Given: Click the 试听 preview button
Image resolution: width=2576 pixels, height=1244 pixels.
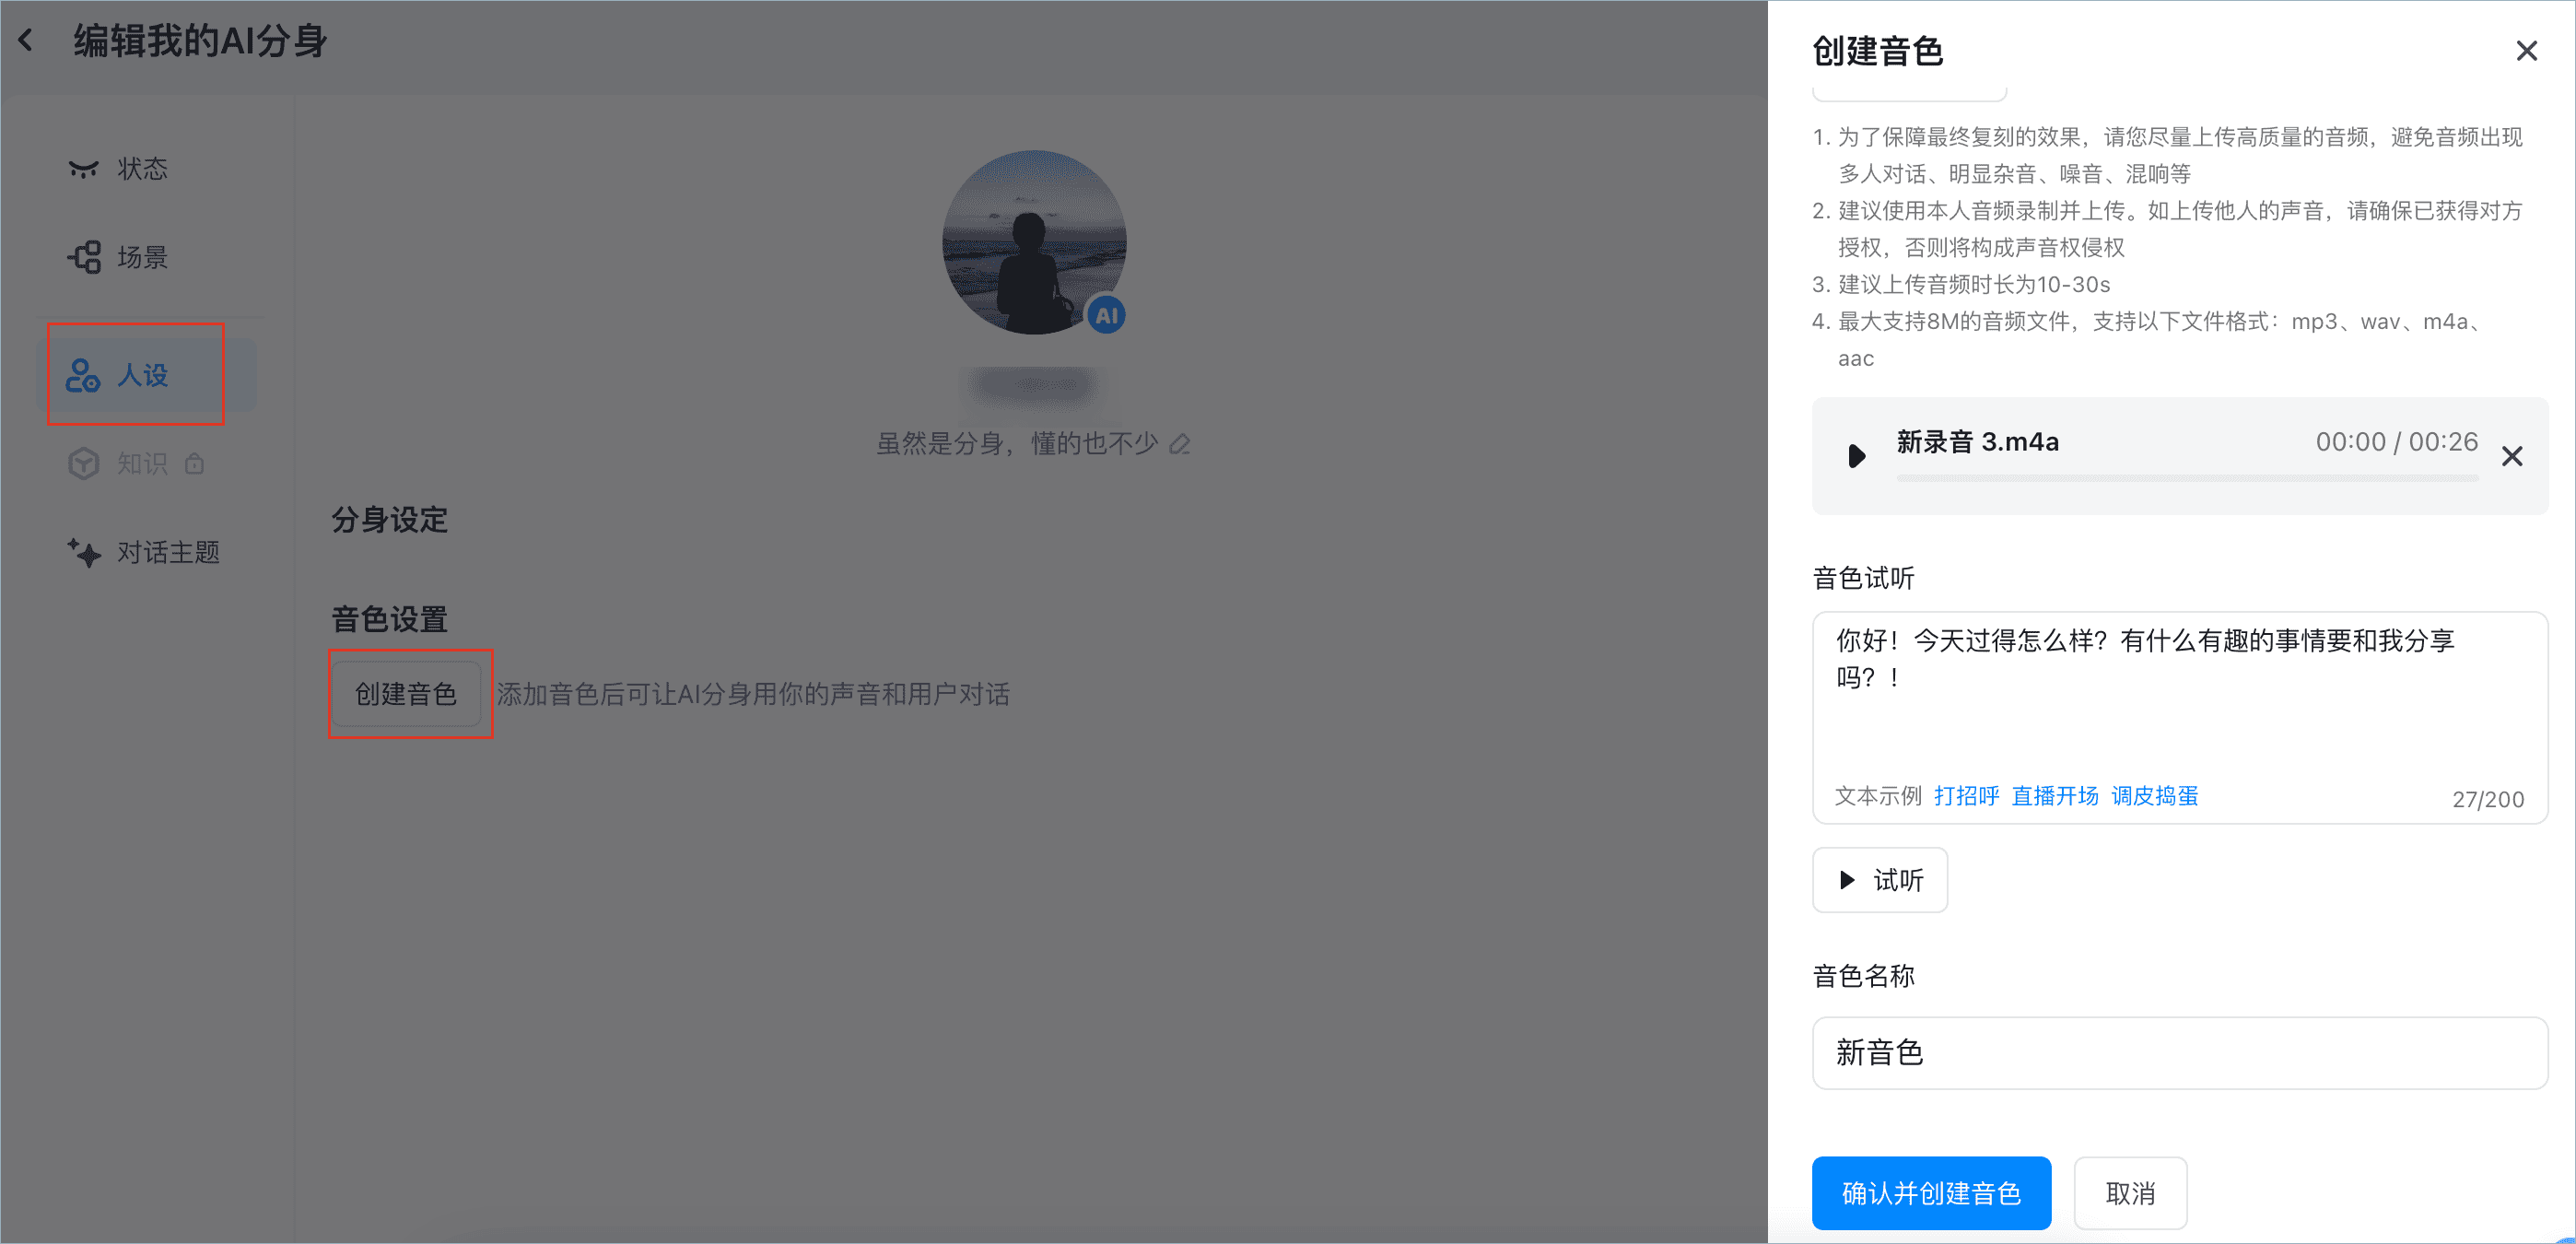Looking at the screenshot, I should (x=1880, y=880).
